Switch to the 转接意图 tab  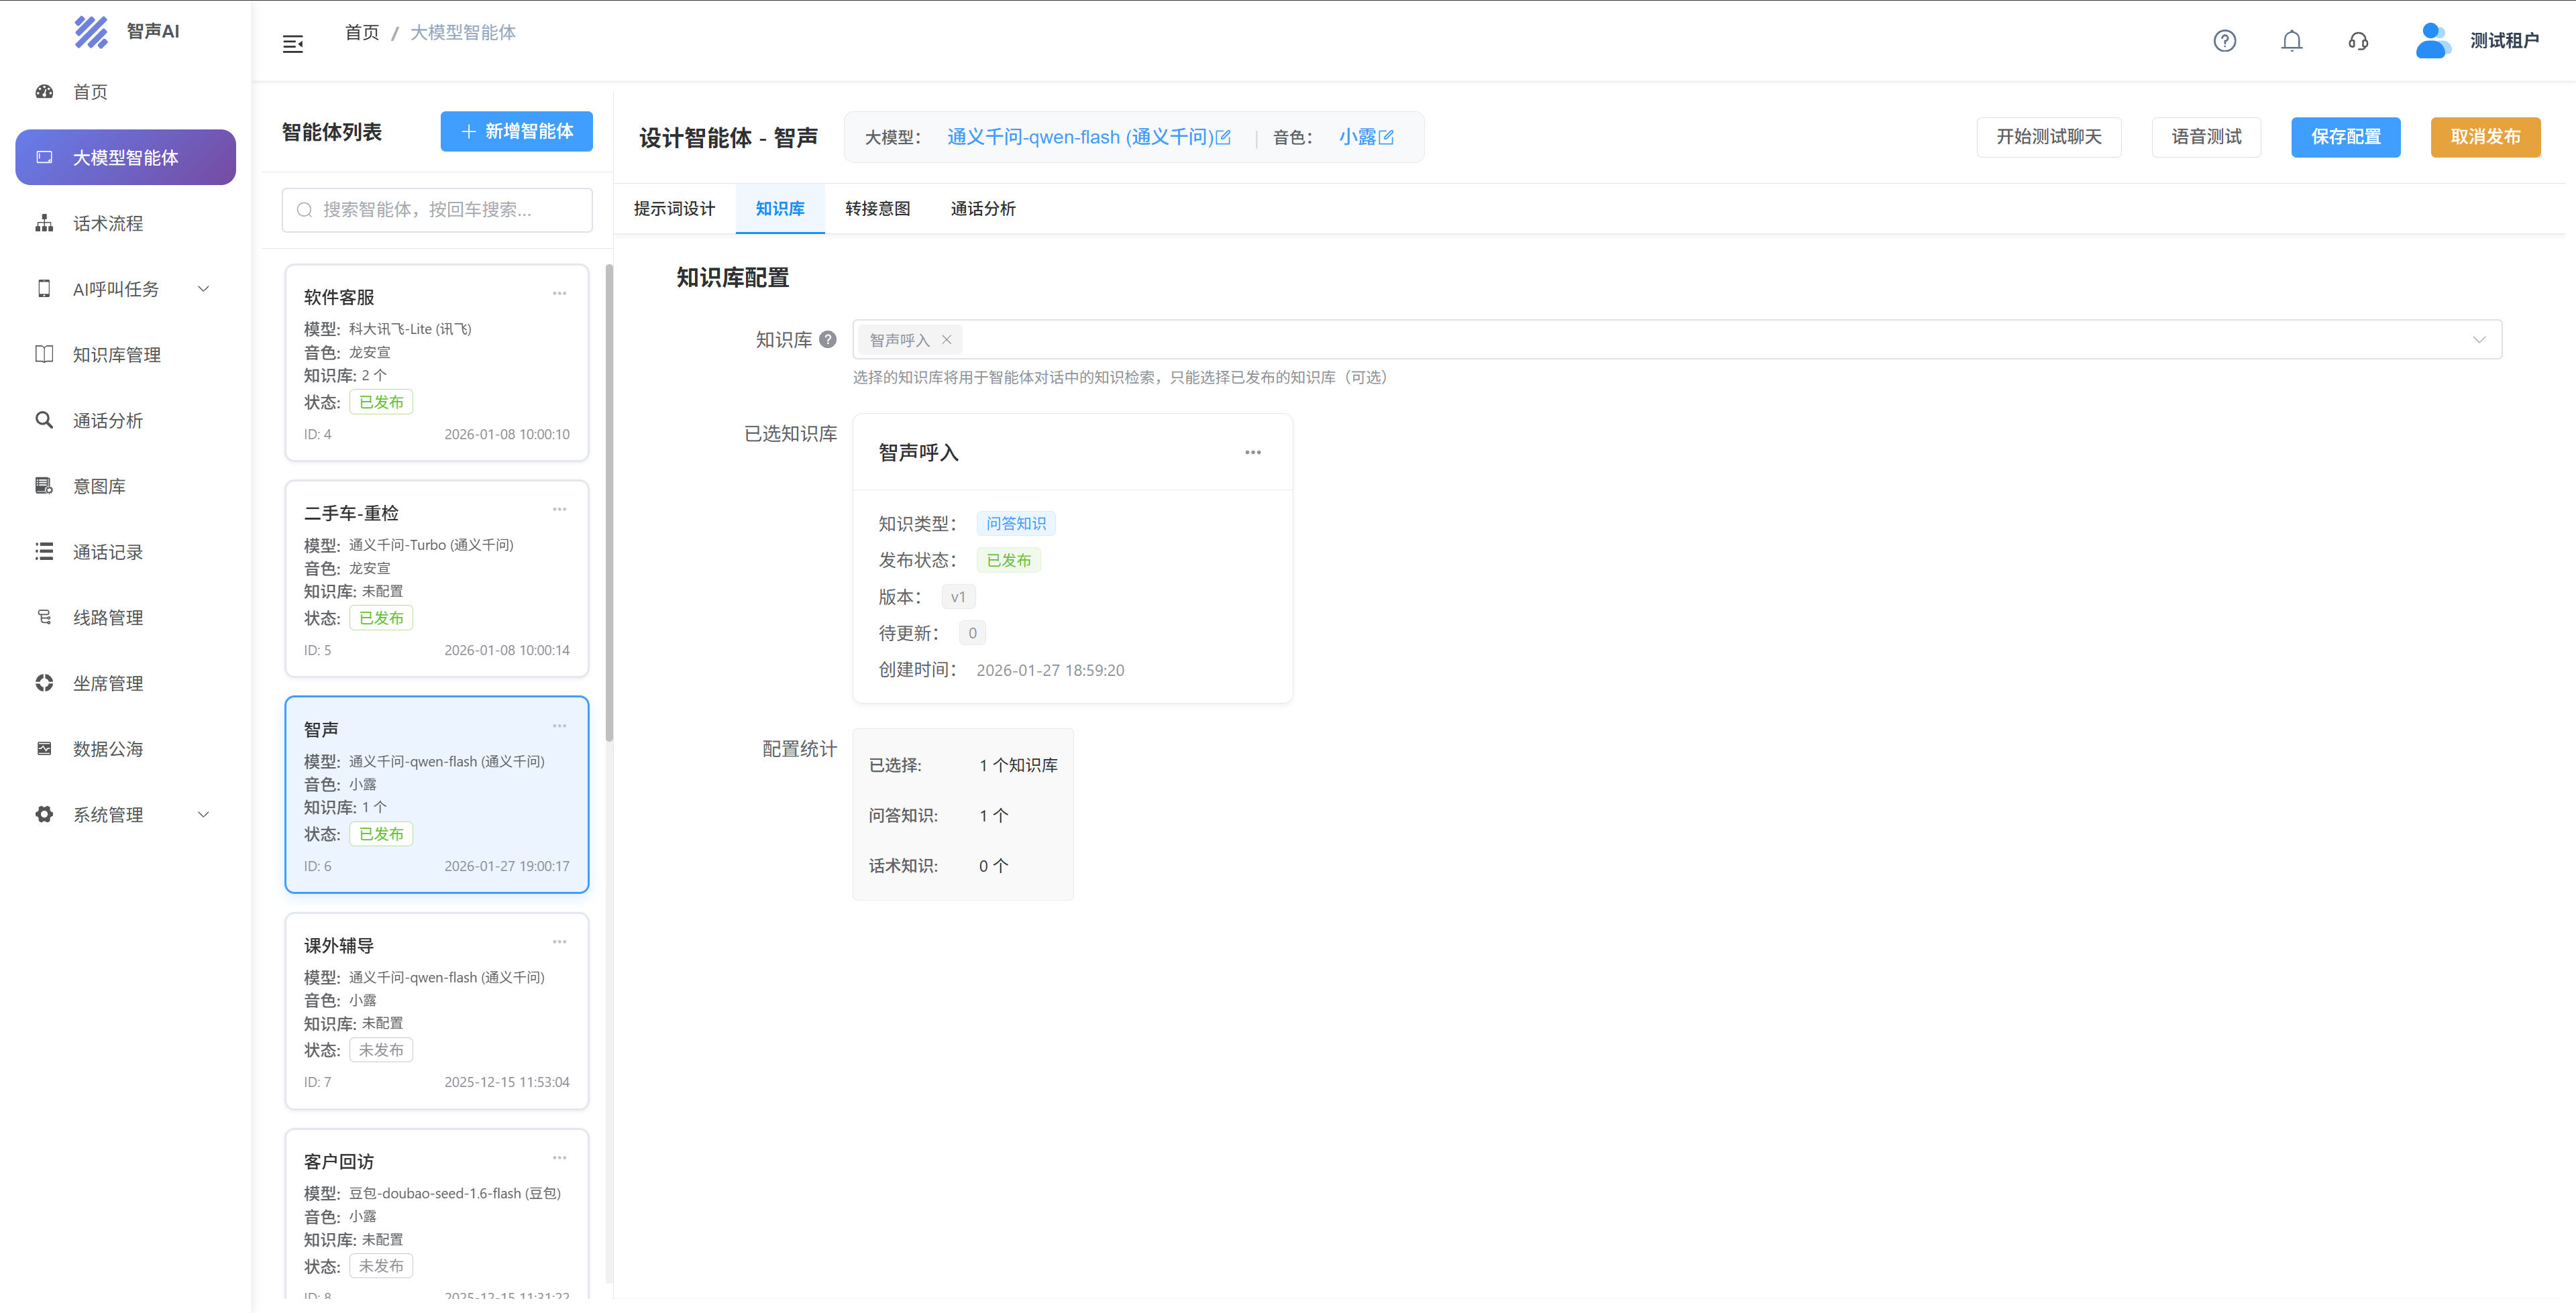(x=877, y=209)
